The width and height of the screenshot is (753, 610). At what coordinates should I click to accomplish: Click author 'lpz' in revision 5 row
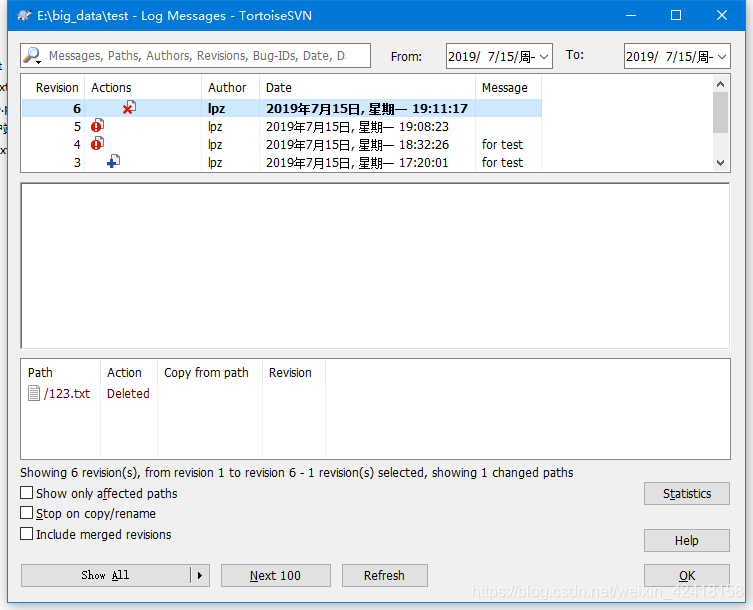tap(215, 127)
